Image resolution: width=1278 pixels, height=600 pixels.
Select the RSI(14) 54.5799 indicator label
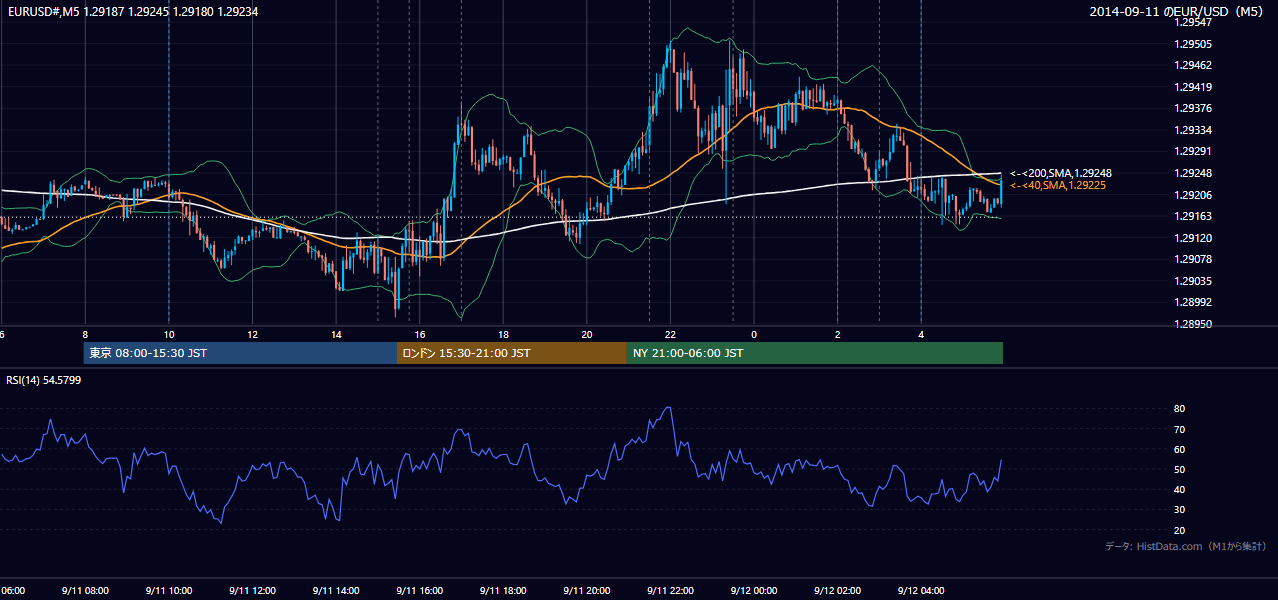(x=44, y=380)
